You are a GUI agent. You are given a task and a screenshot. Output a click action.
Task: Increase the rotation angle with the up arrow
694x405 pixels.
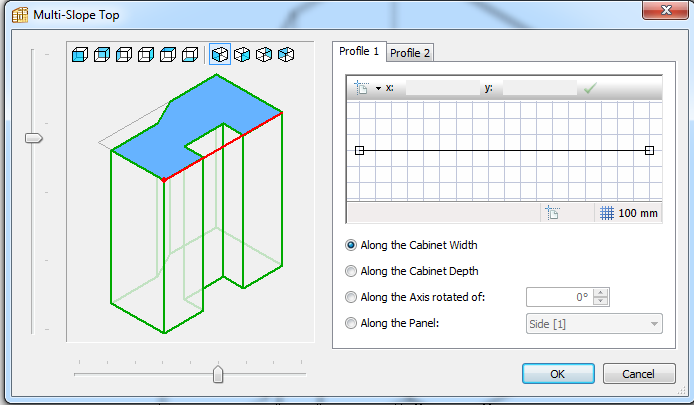(601, 293)
